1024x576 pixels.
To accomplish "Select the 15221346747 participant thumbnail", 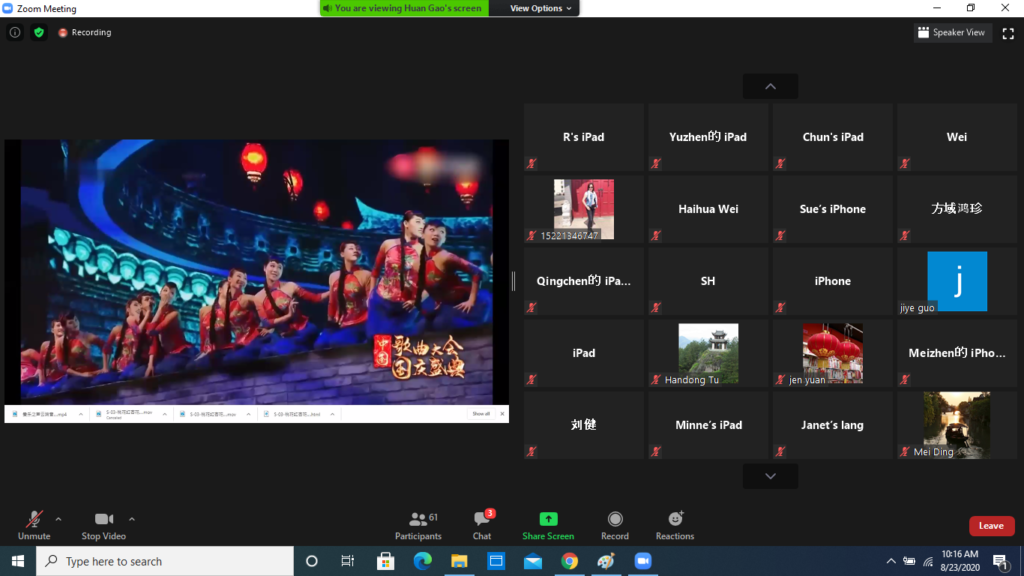I will (584, 209).
